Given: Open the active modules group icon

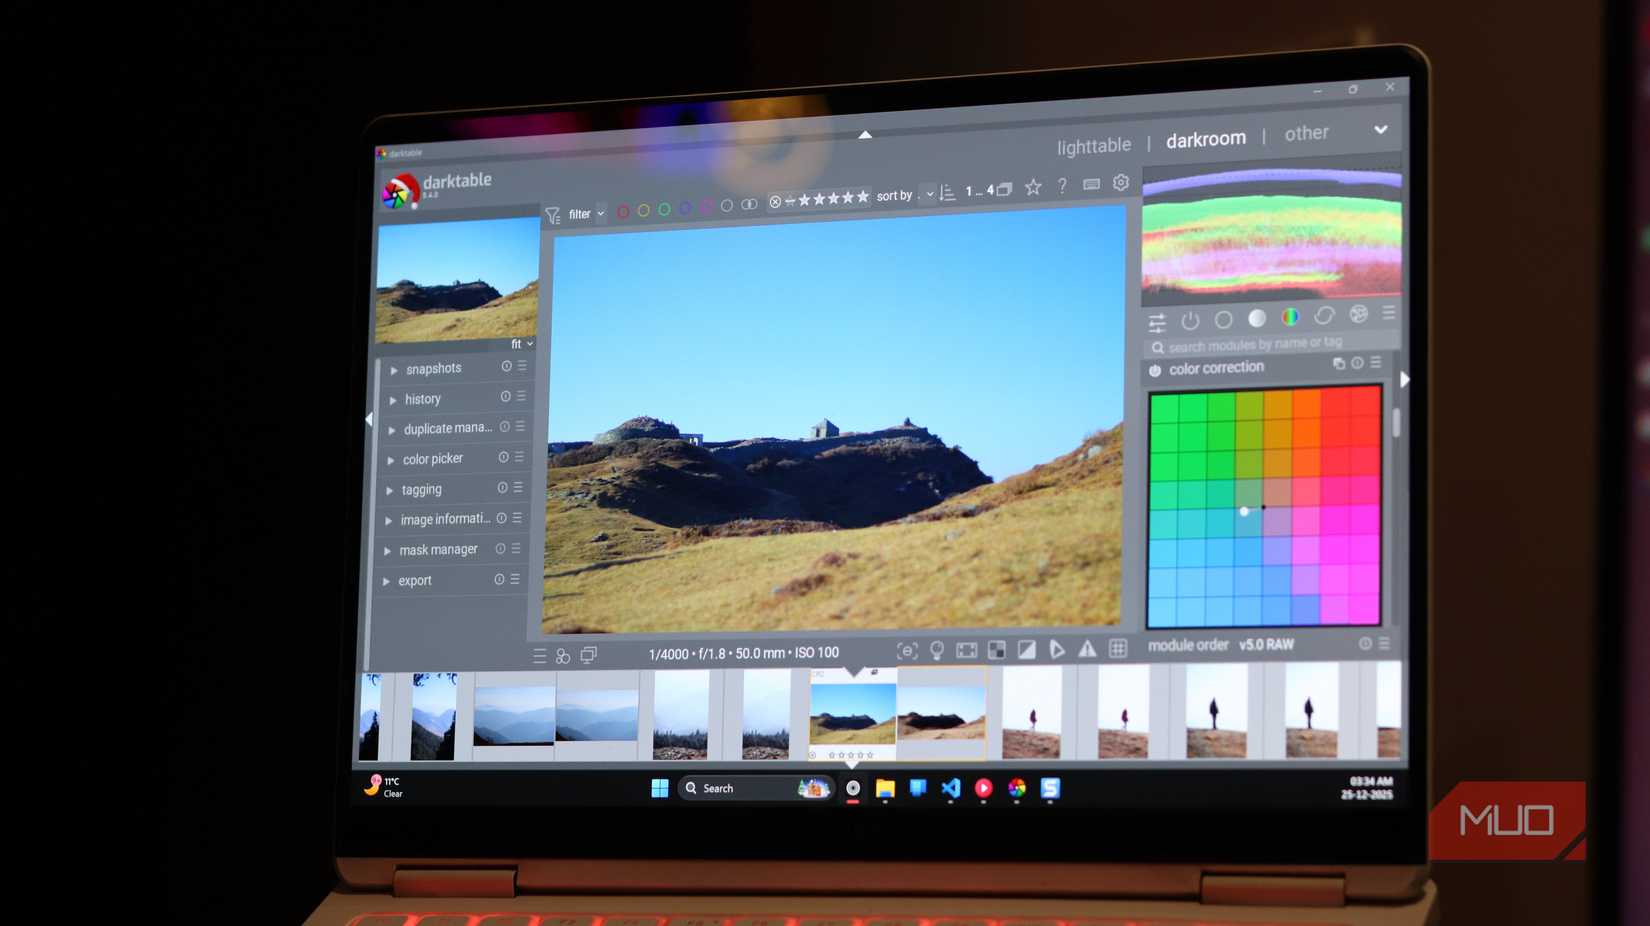Looking at the screenshot, I should click(x=1190, y=320).
